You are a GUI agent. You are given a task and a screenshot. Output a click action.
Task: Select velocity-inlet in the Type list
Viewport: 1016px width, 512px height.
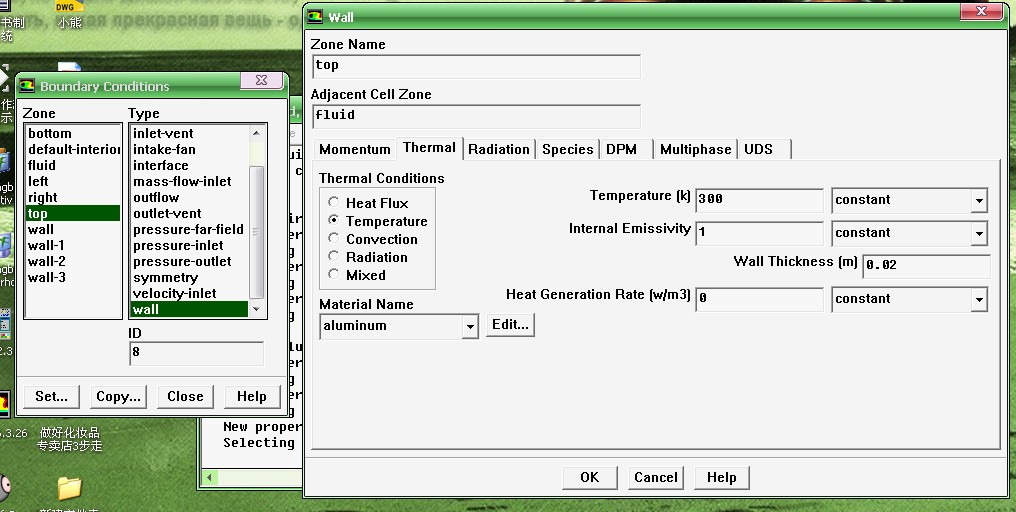pos(174,293)
